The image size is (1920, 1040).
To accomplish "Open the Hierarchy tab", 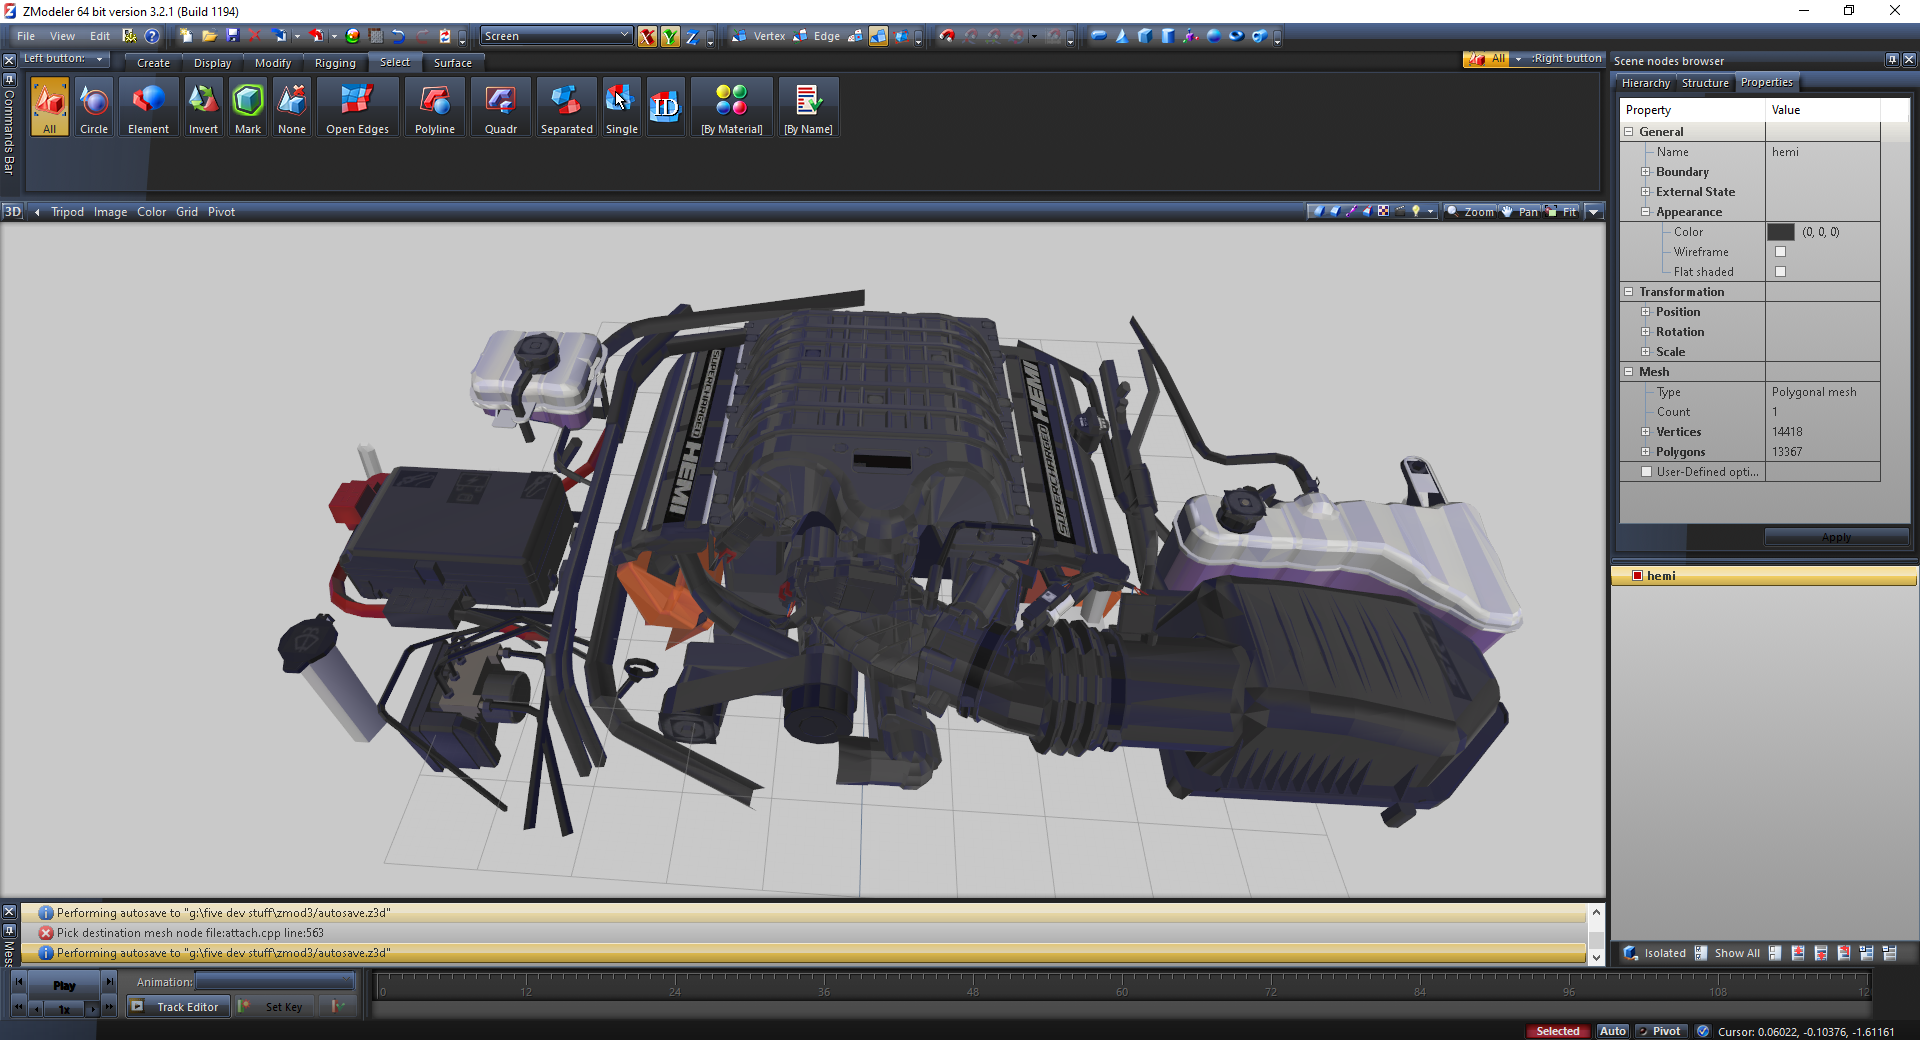I will pyautogui.click(x=1645, y=83).
